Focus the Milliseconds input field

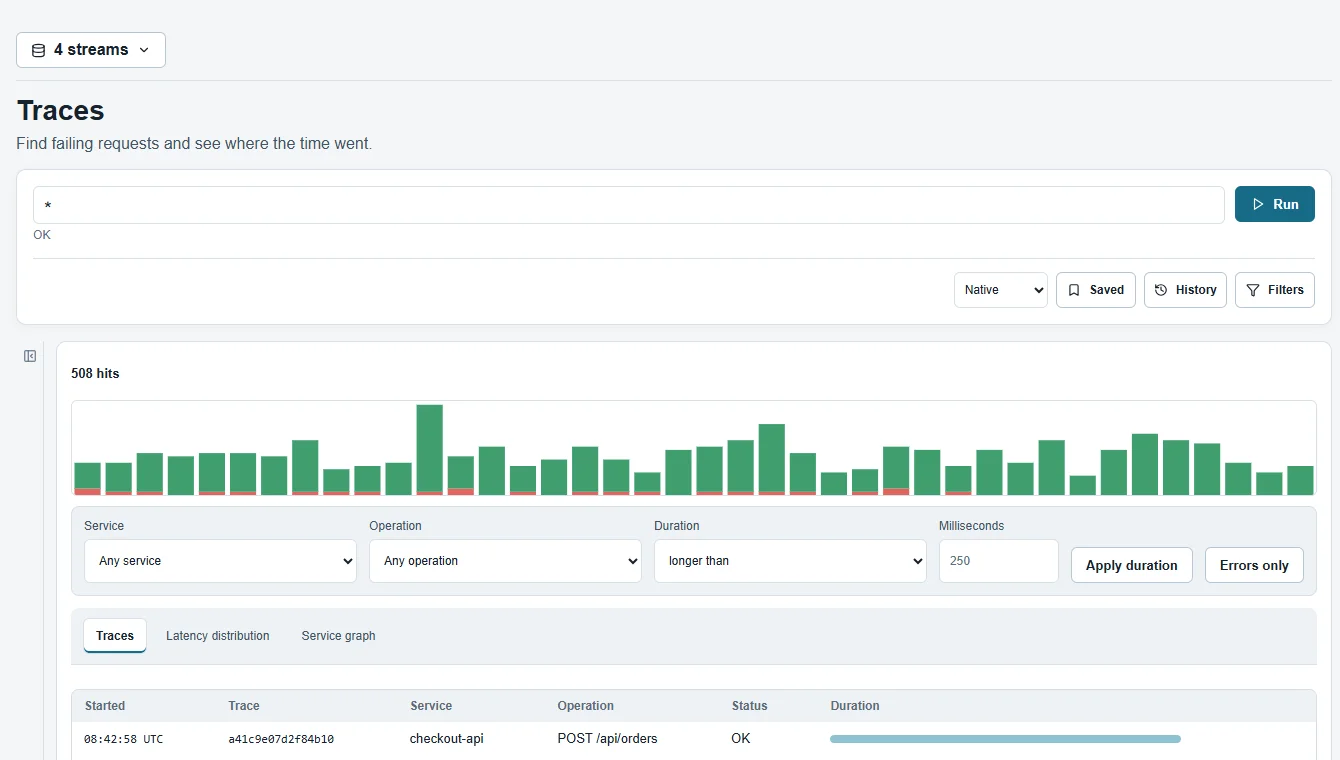[999, 561]
